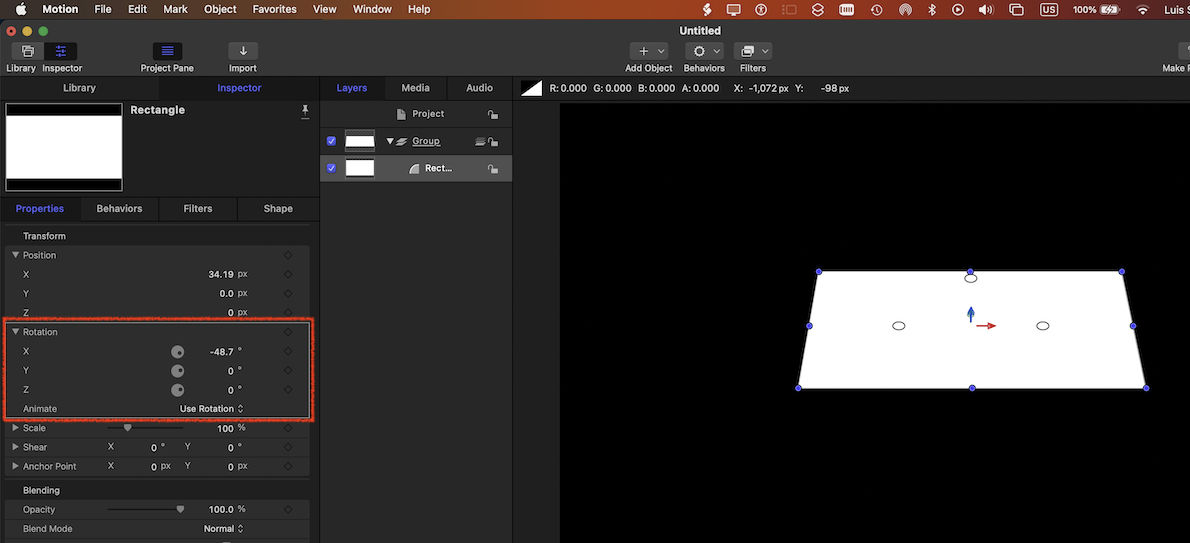
Task: Click the Group layer lock icon
Action: click(x=493, y=141)
